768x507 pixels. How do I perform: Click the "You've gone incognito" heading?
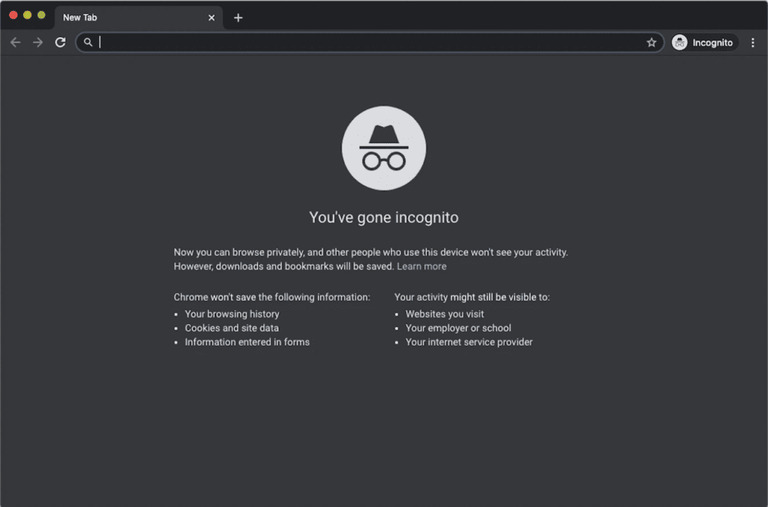384,217
